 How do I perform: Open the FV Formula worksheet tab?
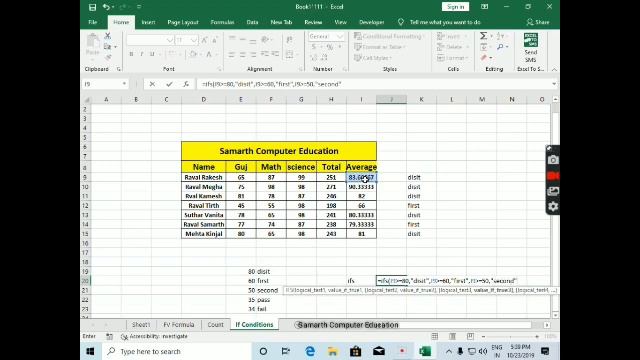click(179, 325)
